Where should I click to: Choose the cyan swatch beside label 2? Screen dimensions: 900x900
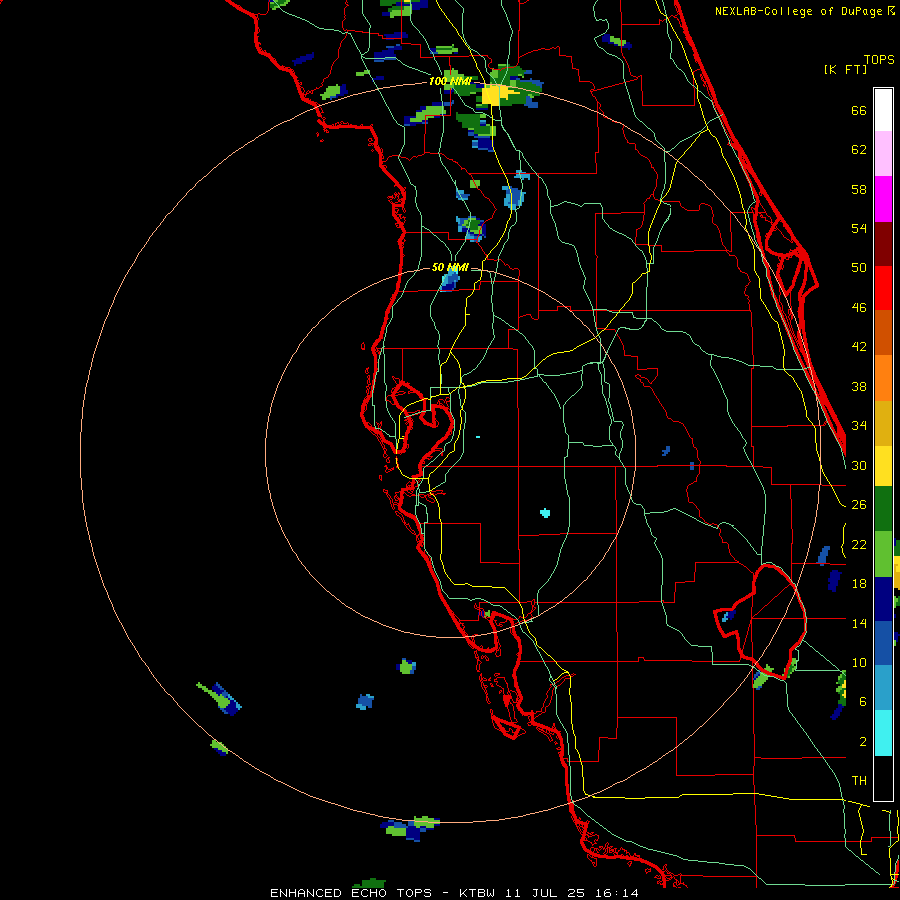[883, 733]
